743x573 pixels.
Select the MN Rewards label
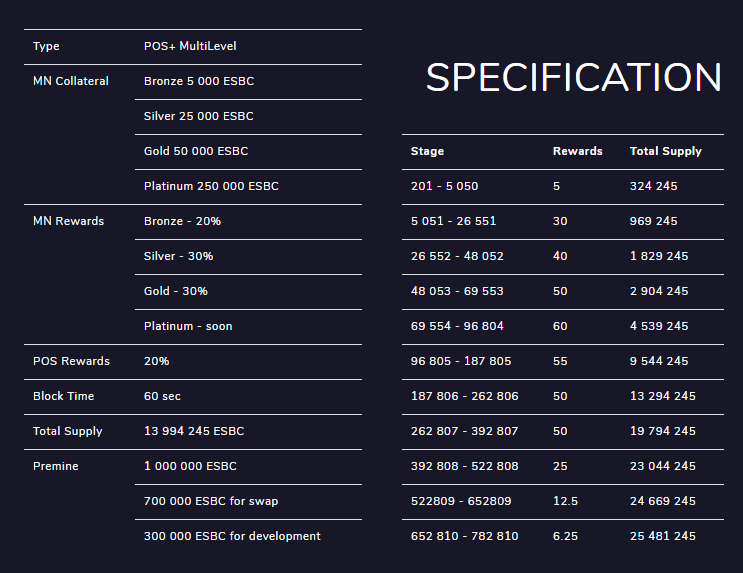(x=68, y=221)
